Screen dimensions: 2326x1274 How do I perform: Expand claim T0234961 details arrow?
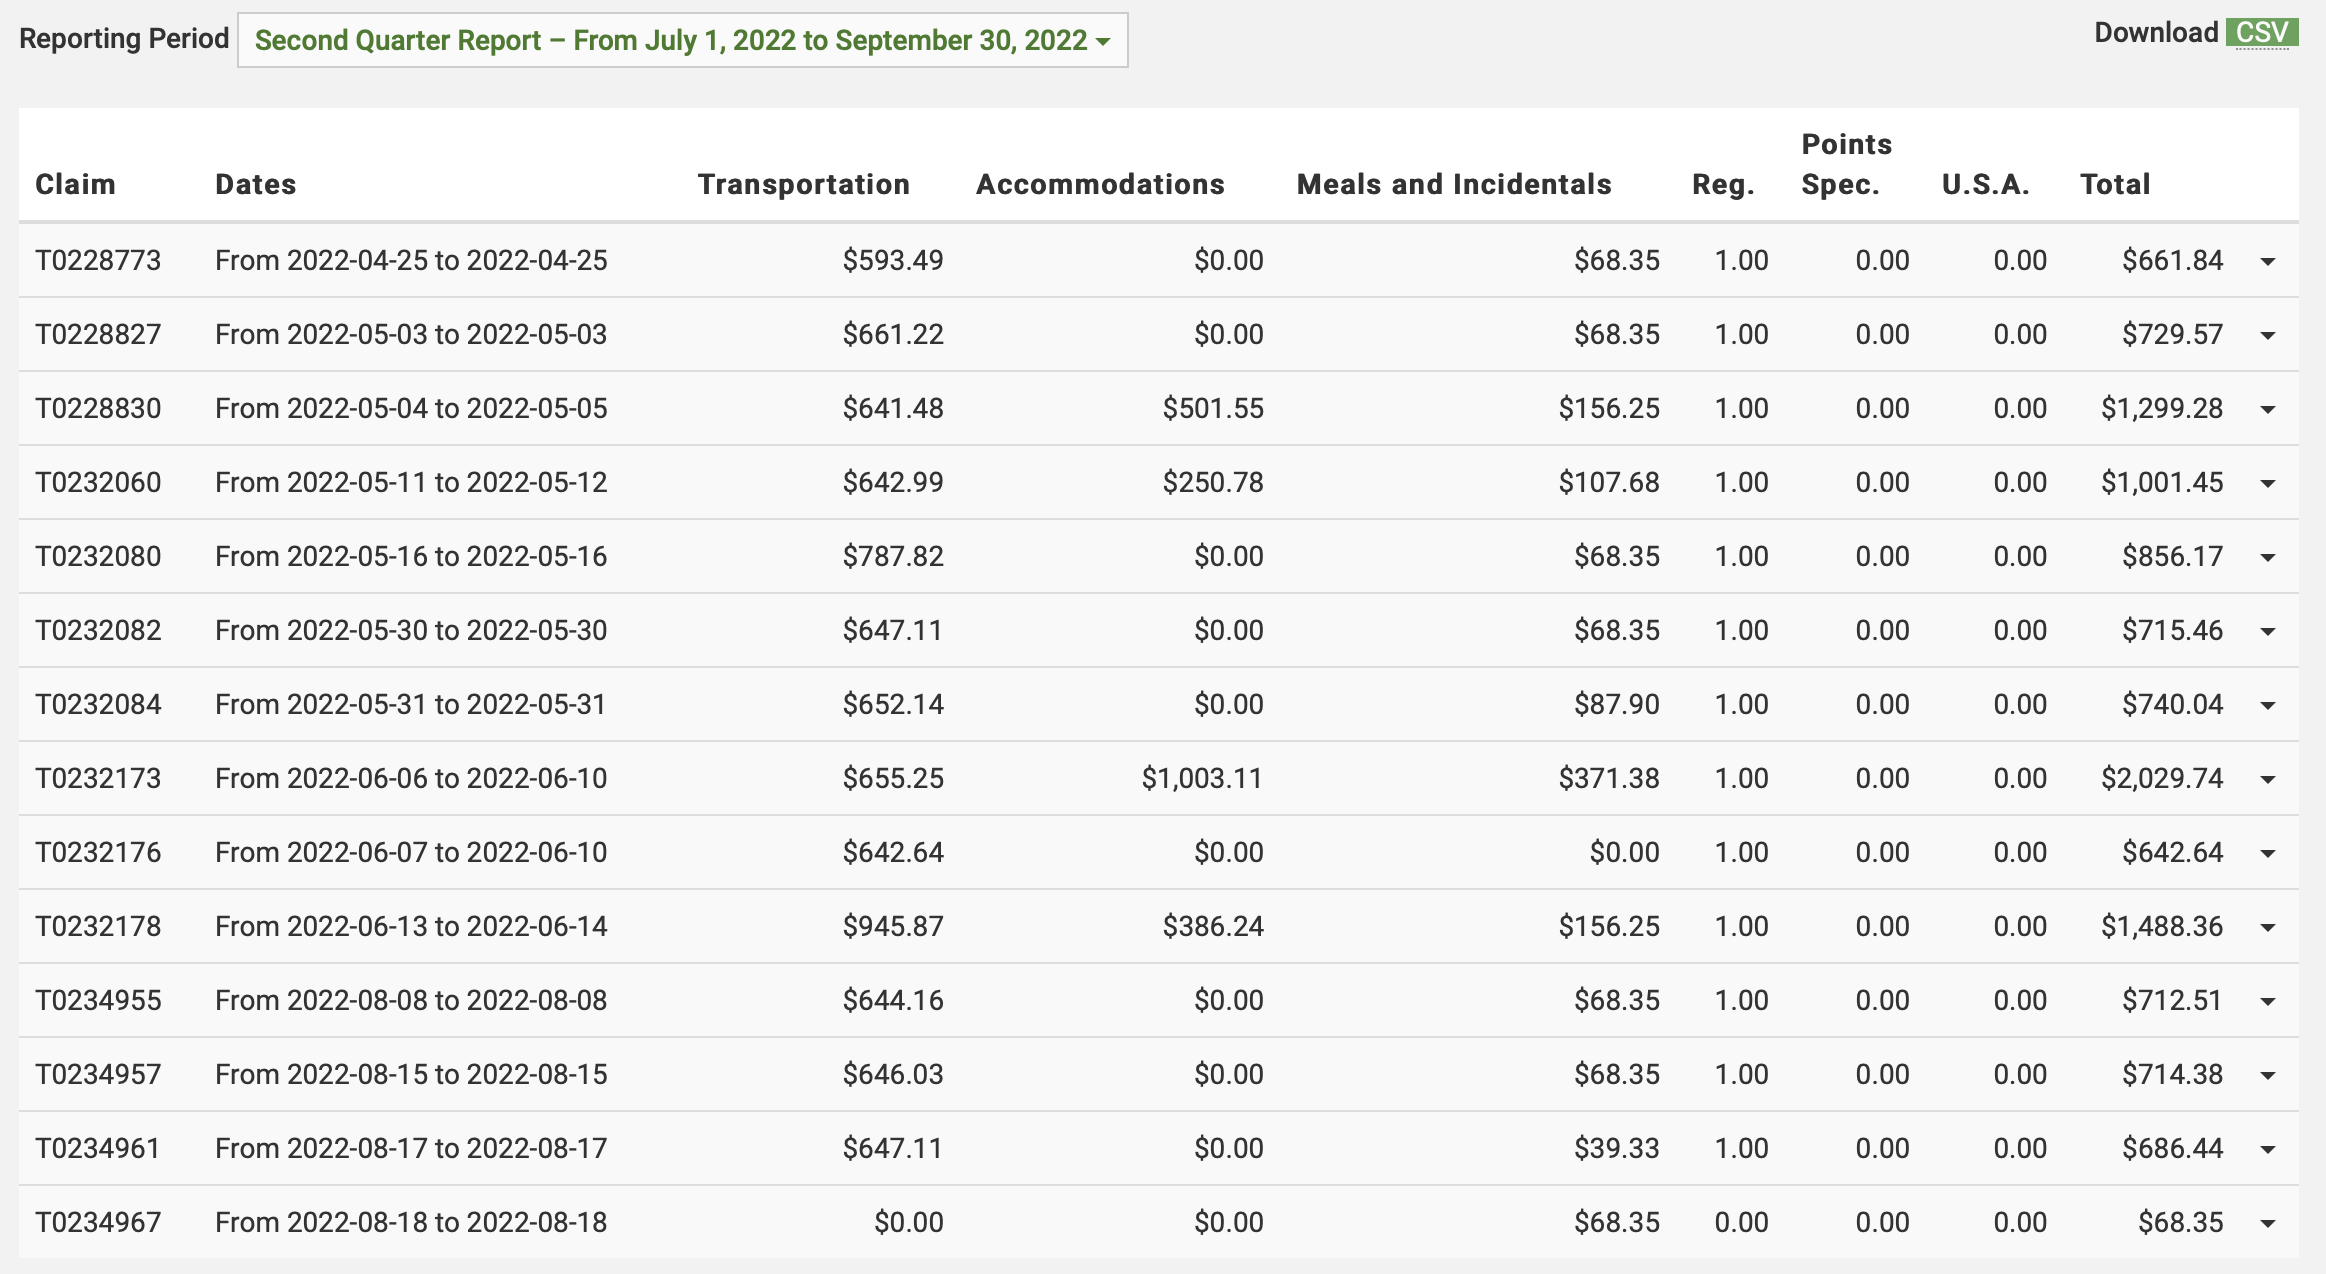click(2267, 1150)
